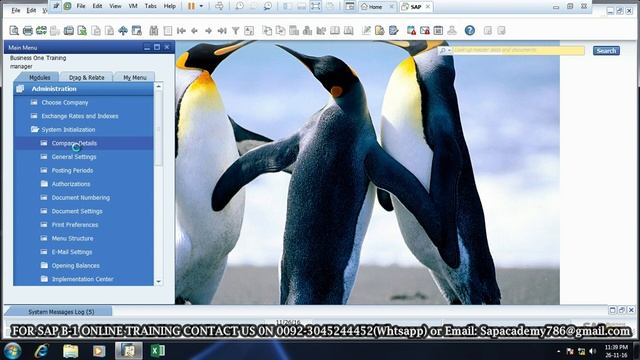The image size is (640, 360).
Task: Click the Lock Screen toolbar icon
Action: (136, 31)
